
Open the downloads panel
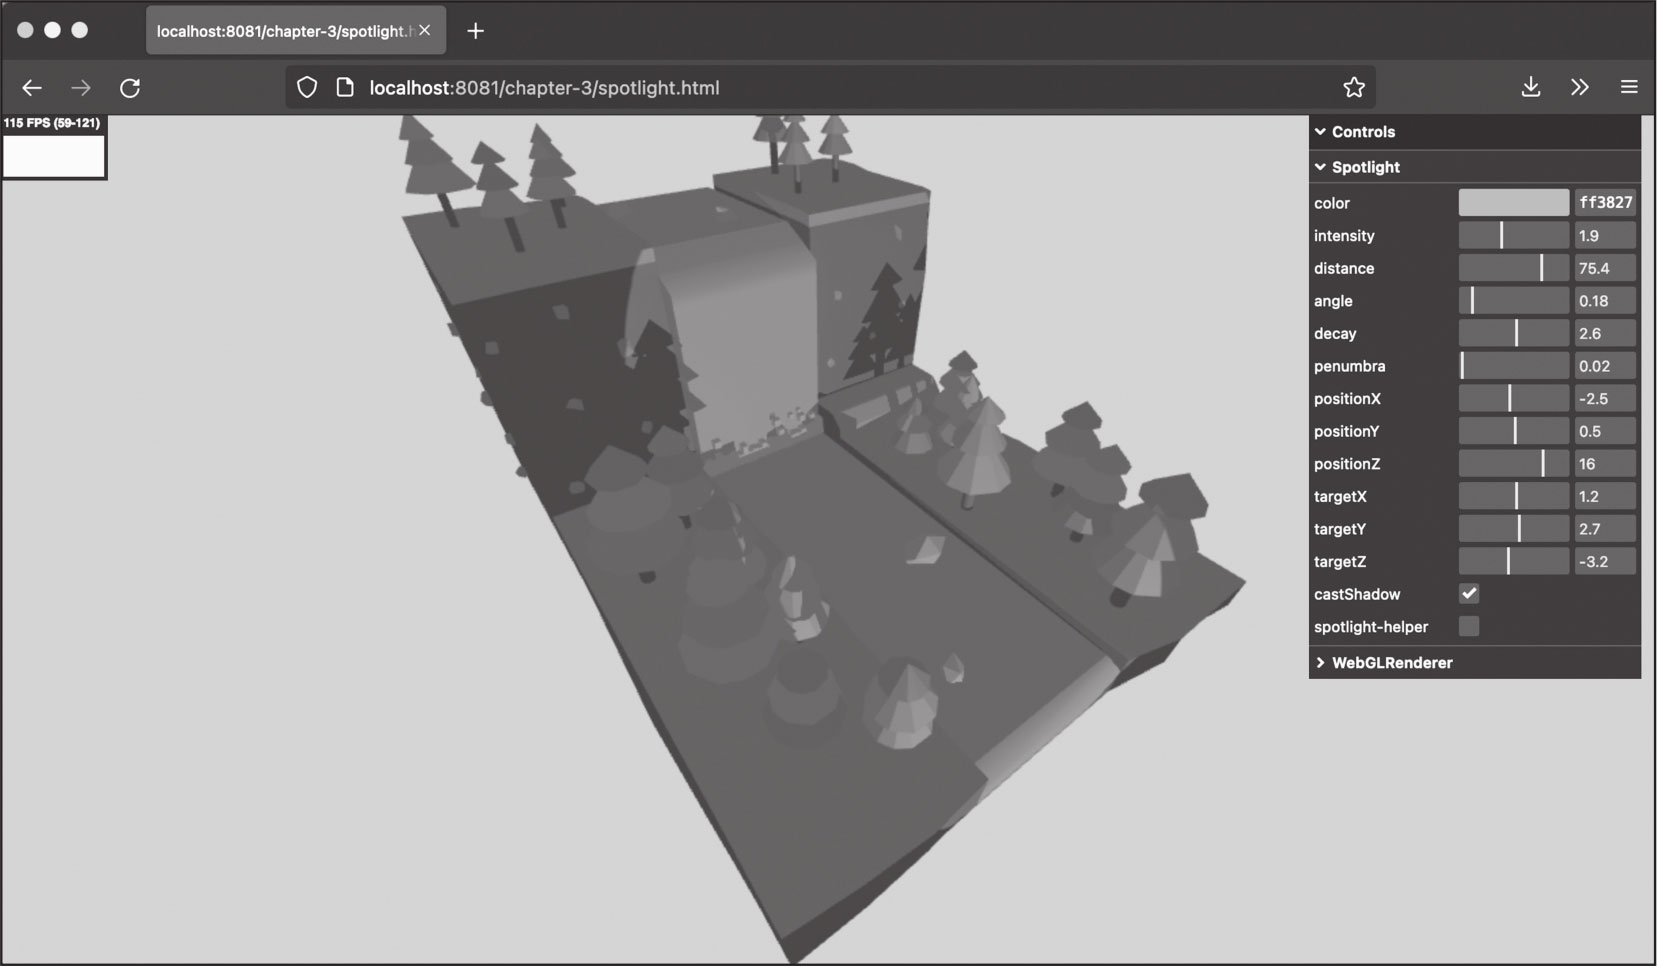click(1530, 88)
